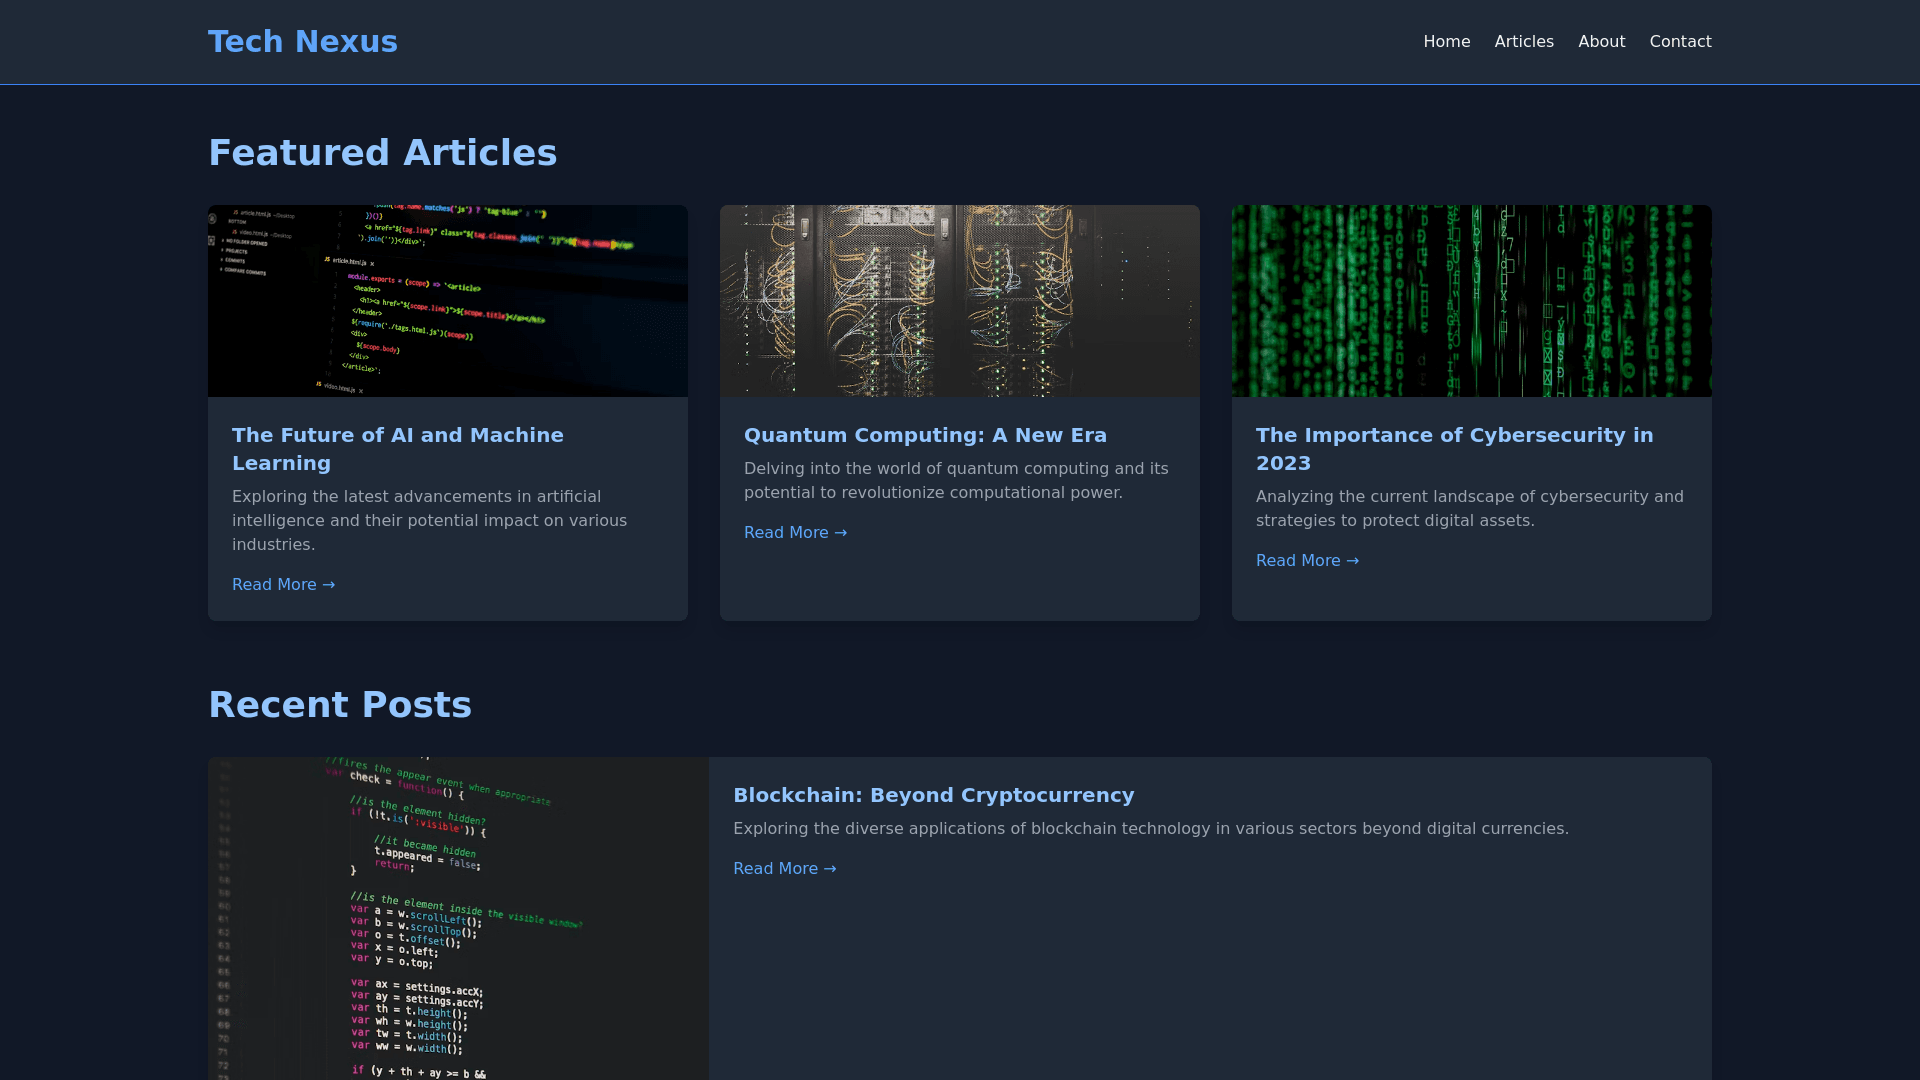Open the Articles navigation item

click(1524, 41)
